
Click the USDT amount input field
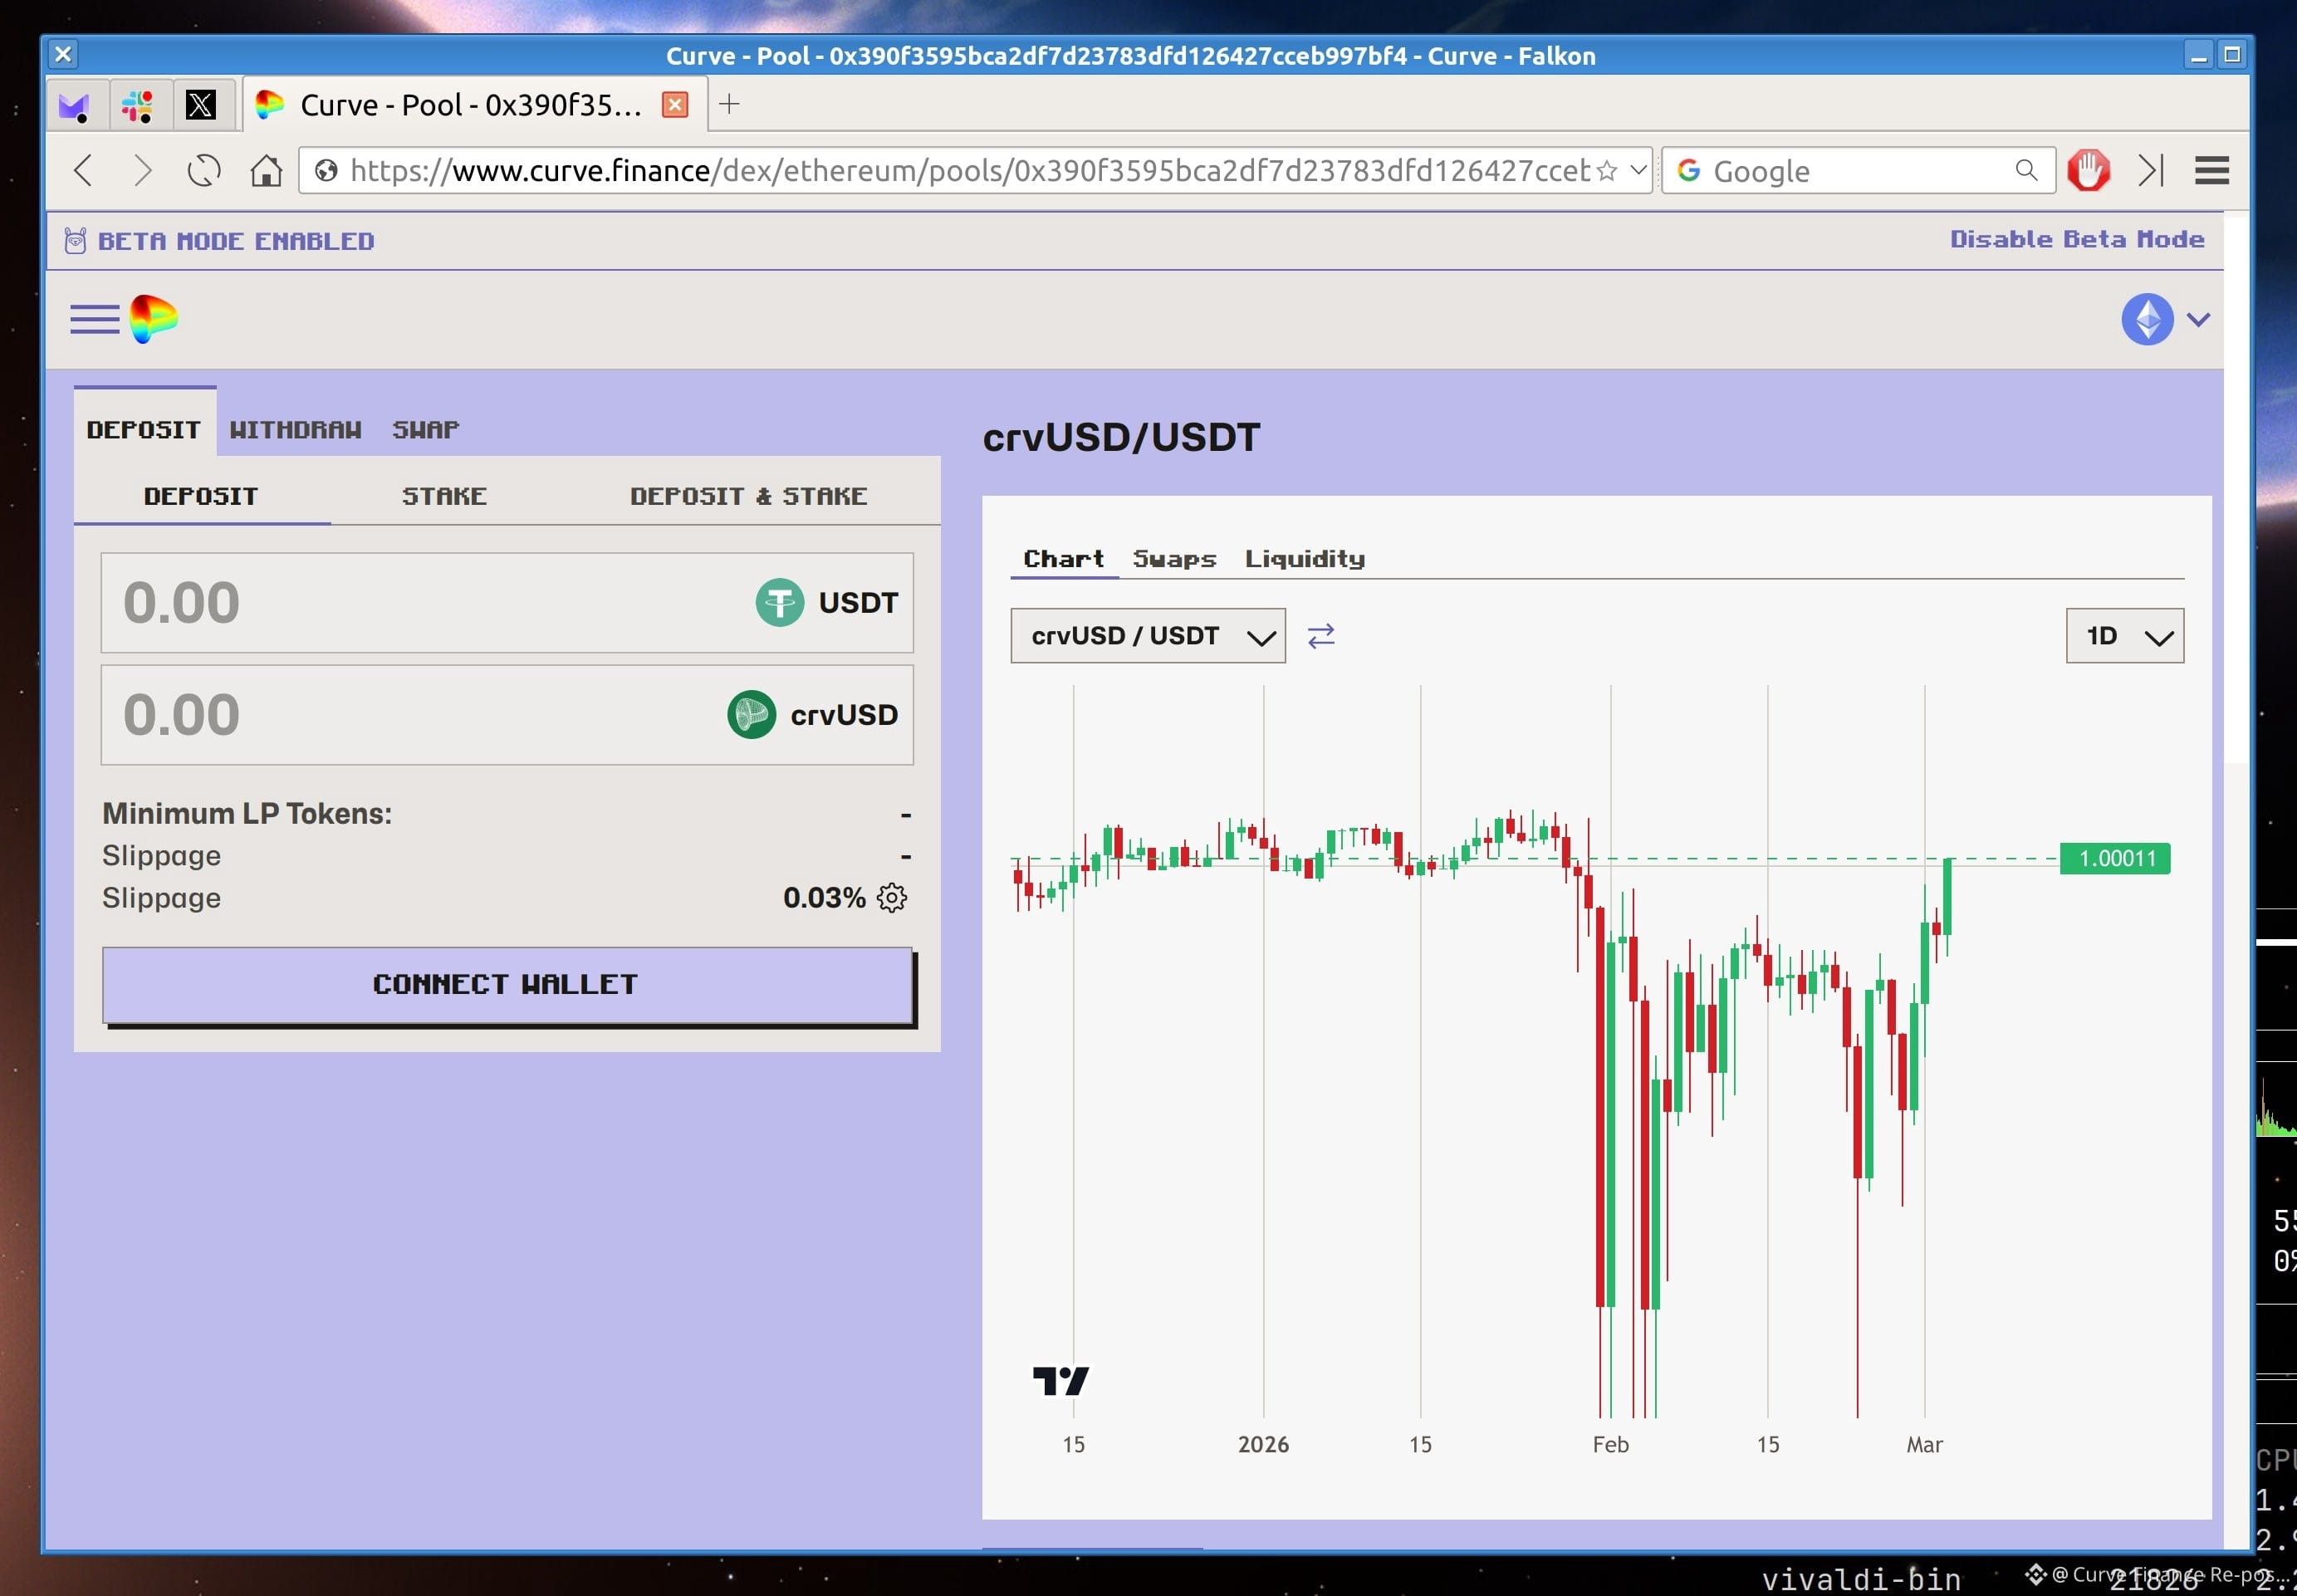point(507,603)
